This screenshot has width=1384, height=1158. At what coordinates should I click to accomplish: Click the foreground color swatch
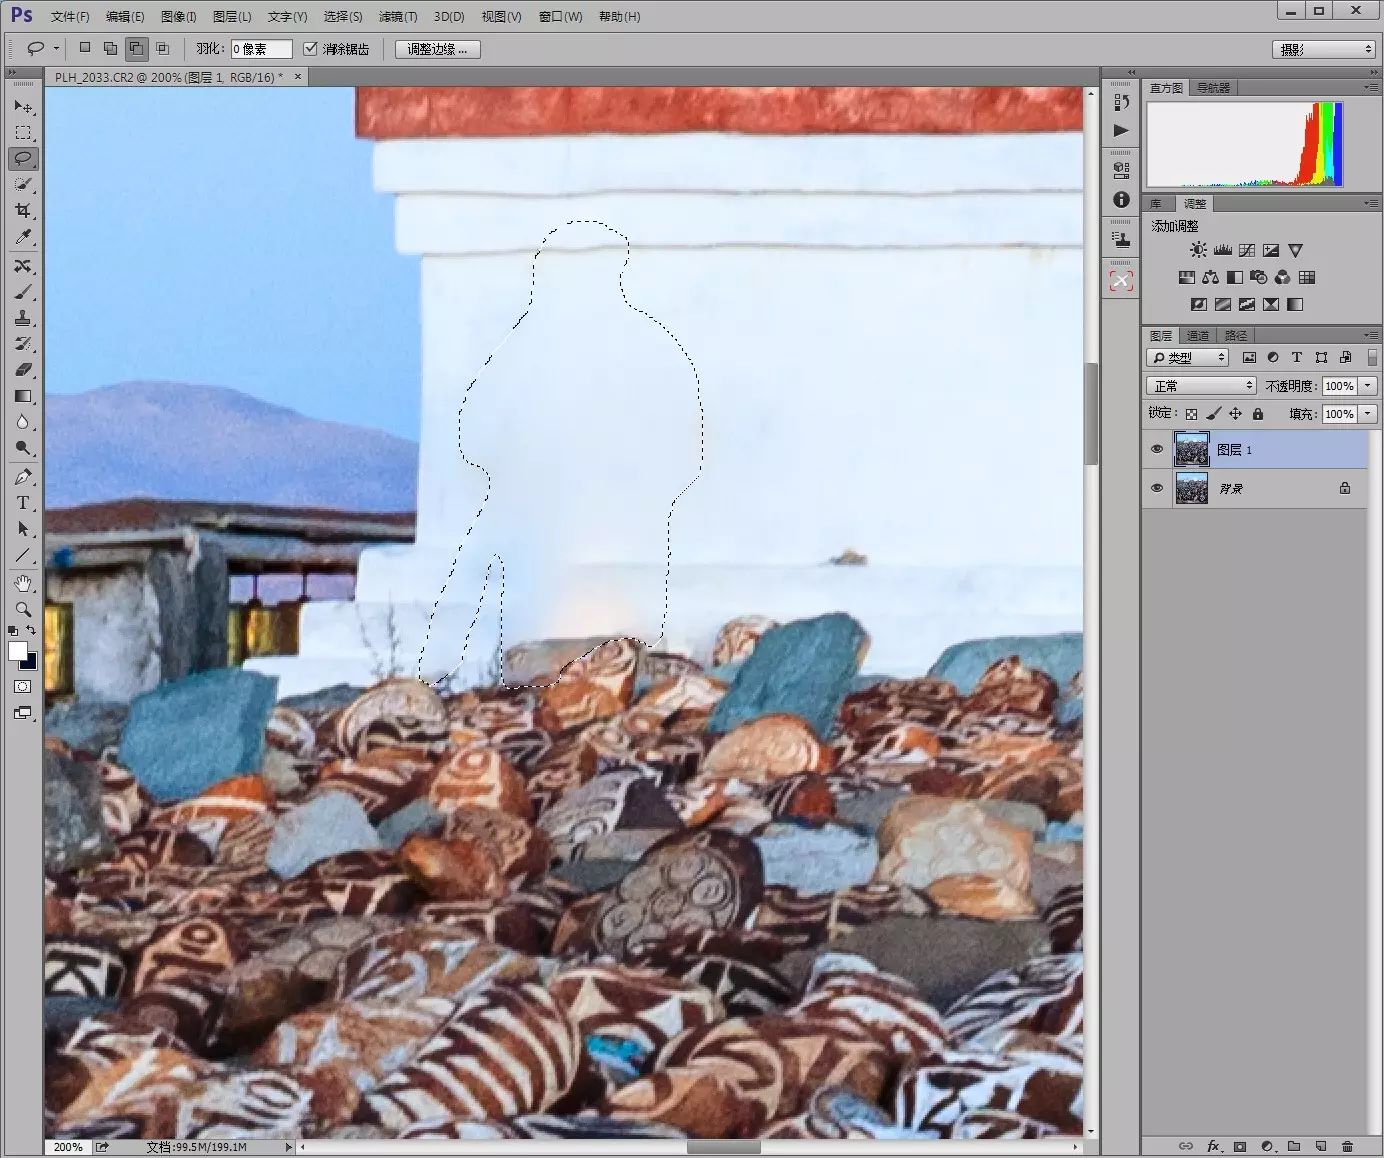pos(17,651)
